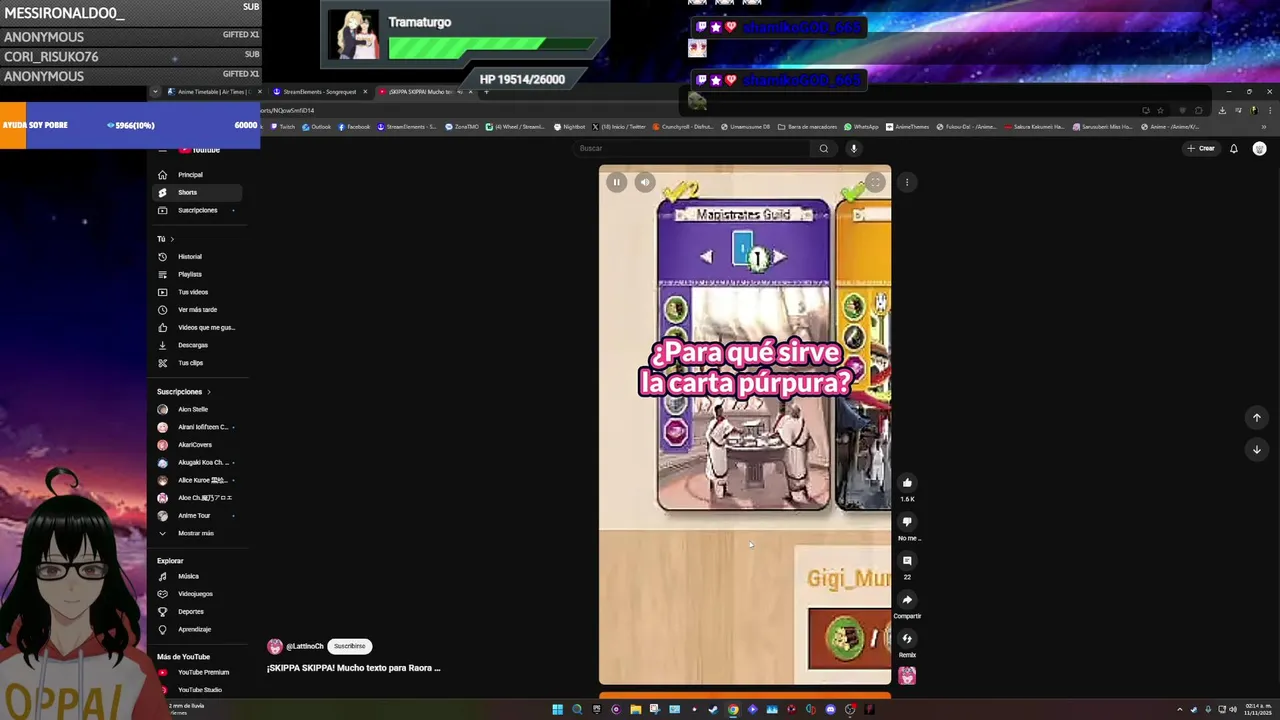The width and height of the screenshot is (1280, 720).
Task: Open Deportes in Explorar section
Action: click(x=197, y=612)
